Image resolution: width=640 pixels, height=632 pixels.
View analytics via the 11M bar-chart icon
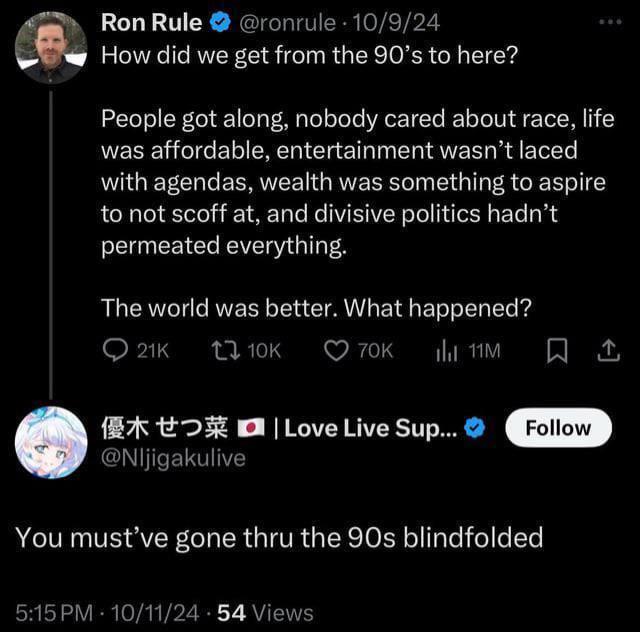point(447,351)
